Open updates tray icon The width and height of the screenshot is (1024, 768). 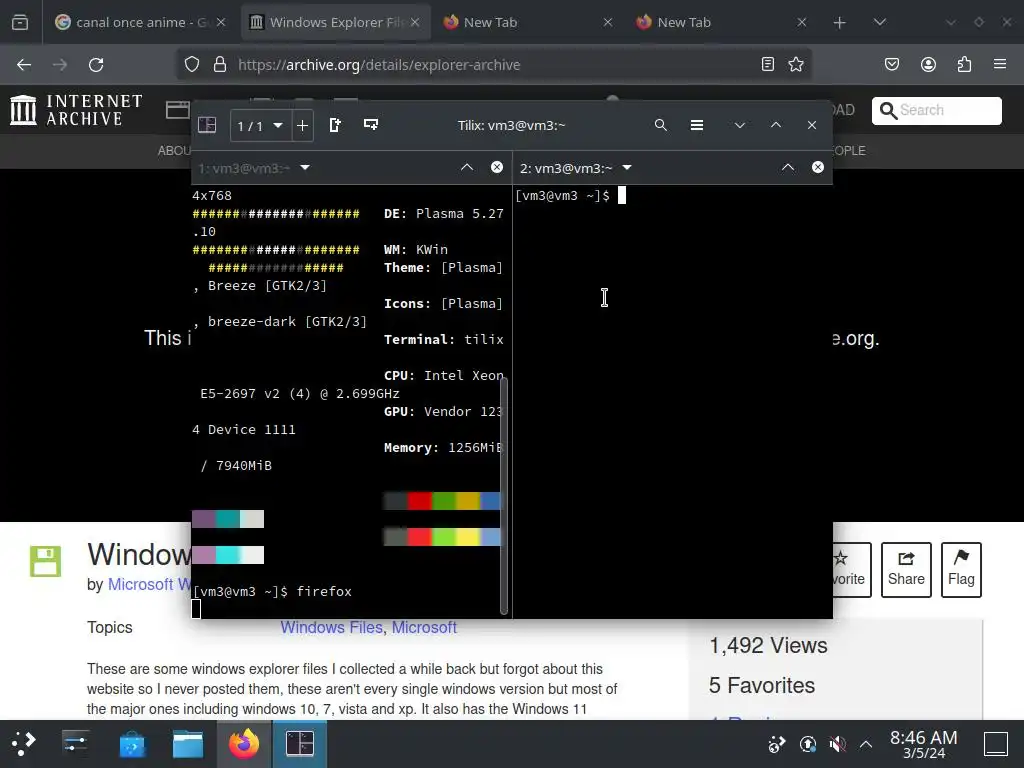tap(808, 744)
